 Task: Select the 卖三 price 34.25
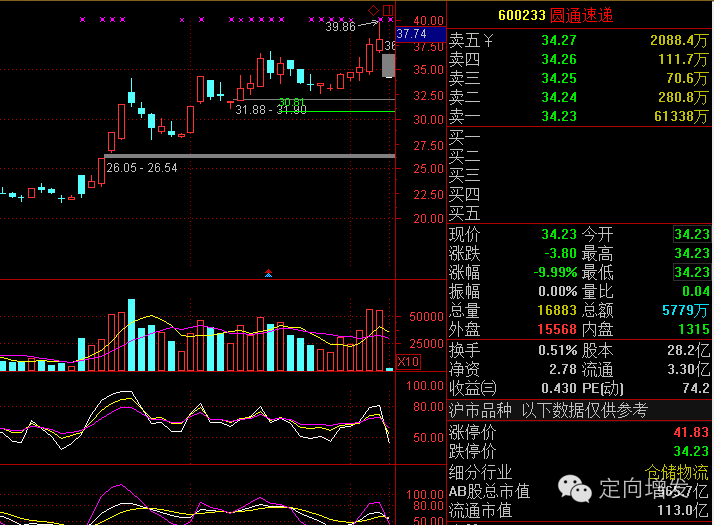pyautogui.click(x=559, y=79)
